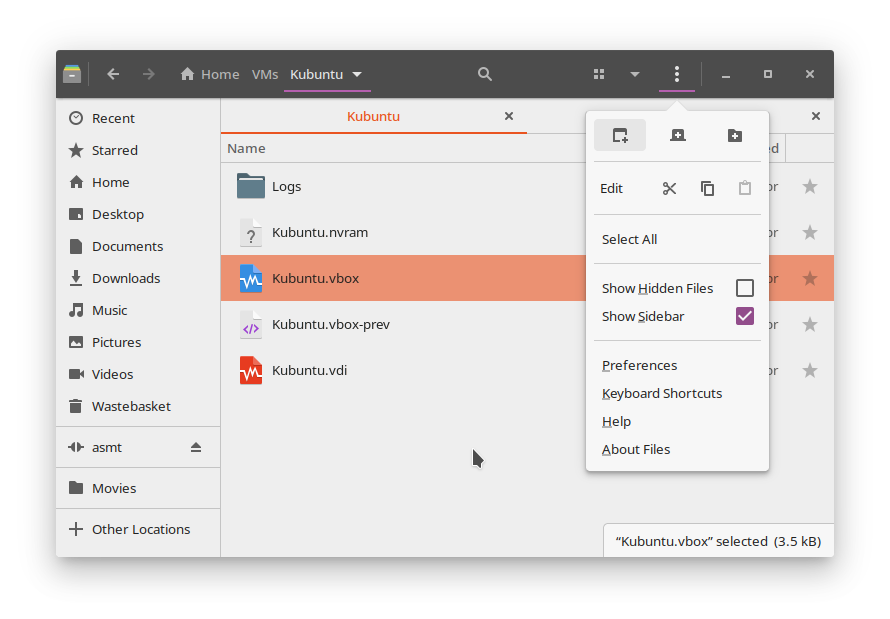Star the Logs folder
This screenshot has width=890, height=619.
(x=810, y=186)
